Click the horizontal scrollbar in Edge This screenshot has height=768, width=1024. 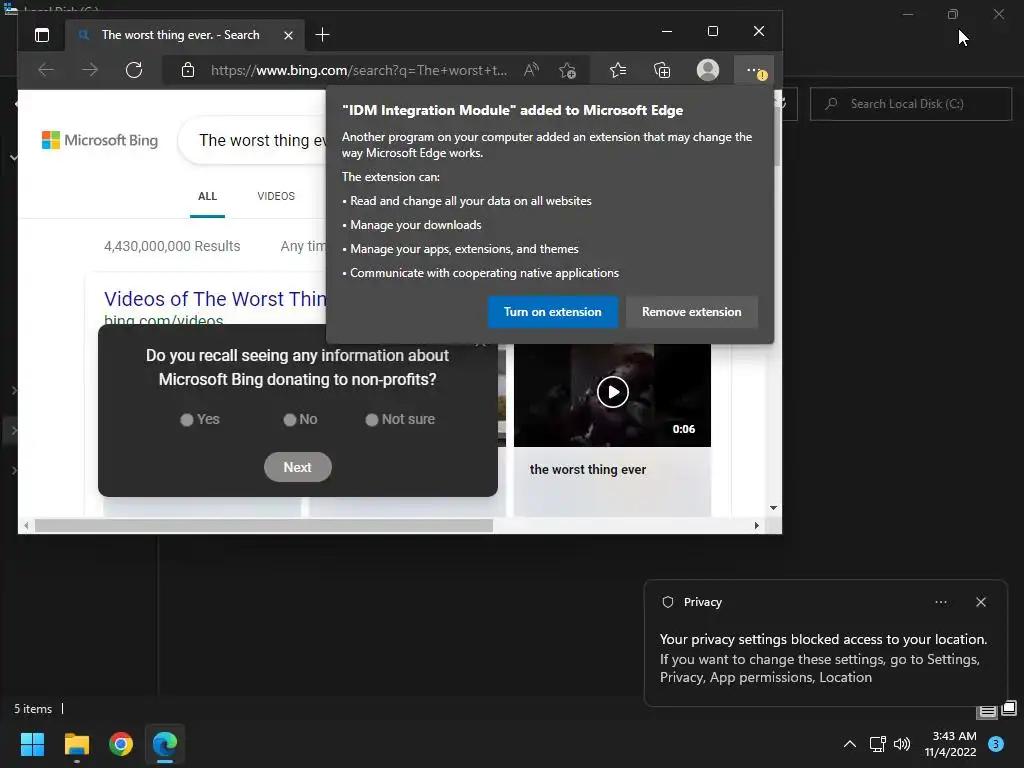coord(264,526)
